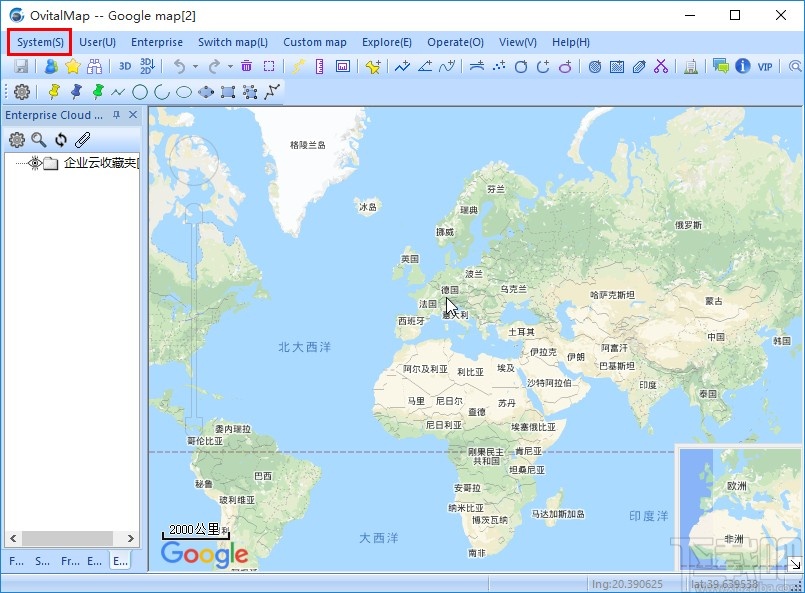Viewport: 805px width, 593px height.
Task: Click the add filled circle area tool
Action: point(595,66)
